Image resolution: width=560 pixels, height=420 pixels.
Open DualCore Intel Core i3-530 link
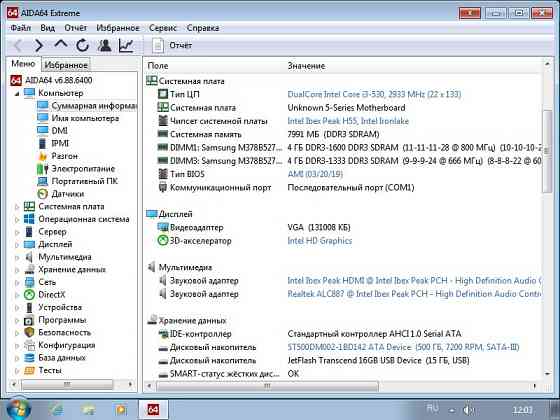(x=374, y=94)
